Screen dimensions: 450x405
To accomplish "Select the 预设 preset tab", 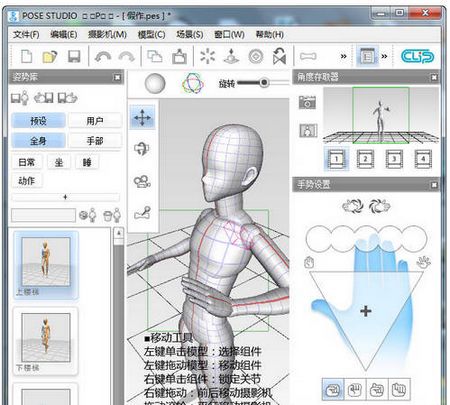I will [38, 121].
